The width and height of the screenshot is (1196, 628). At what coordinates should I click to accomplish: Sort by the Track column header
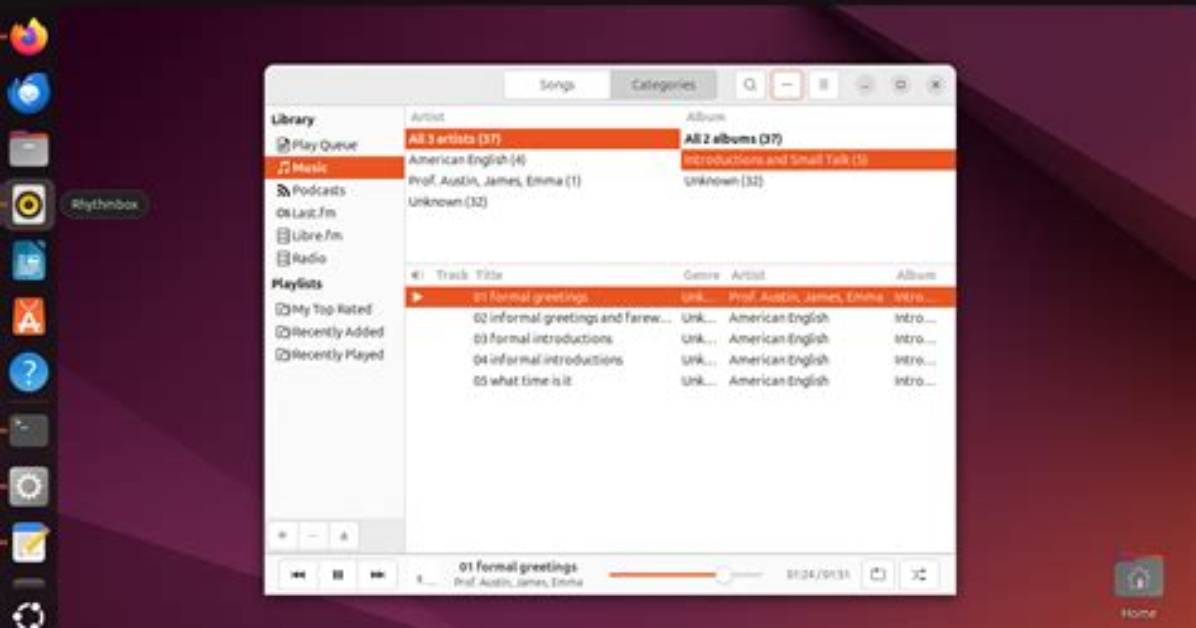[451, 275]
